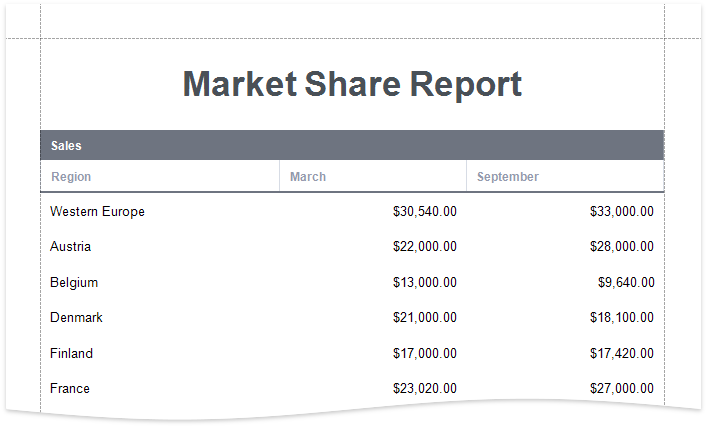707x428 pixels.
Task: Select Western Europe March value $30,540.00
Action: click(425, 212)
